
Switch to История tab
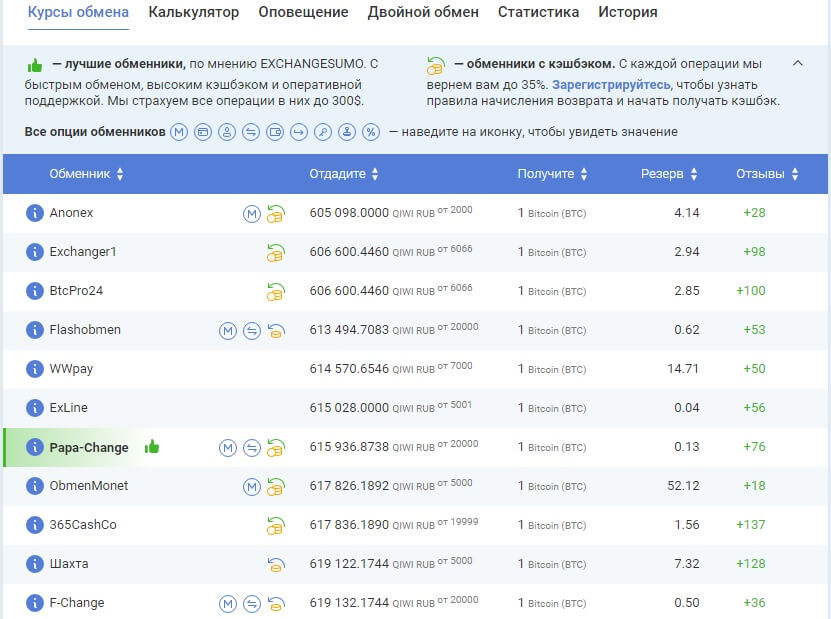click(627, 12)
